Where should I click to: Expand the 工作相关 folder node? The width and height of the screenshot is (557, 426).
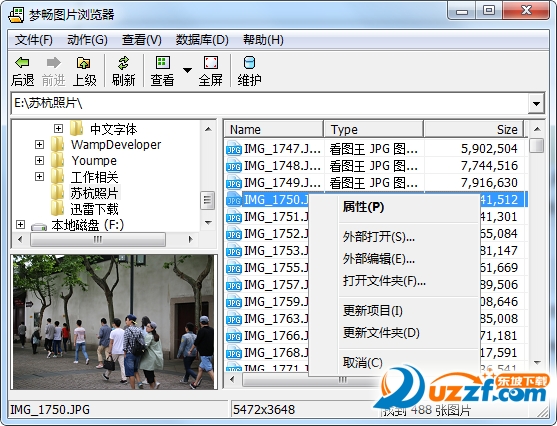[x=39, y=177]
